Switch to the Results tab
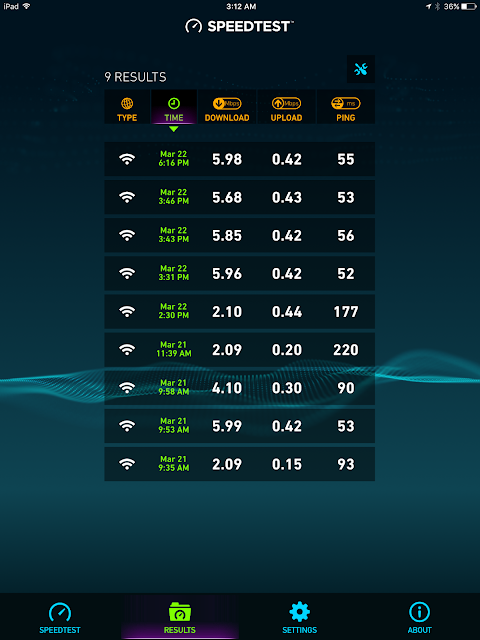Viewport: 480px width, 640px height. coord(180,618)
